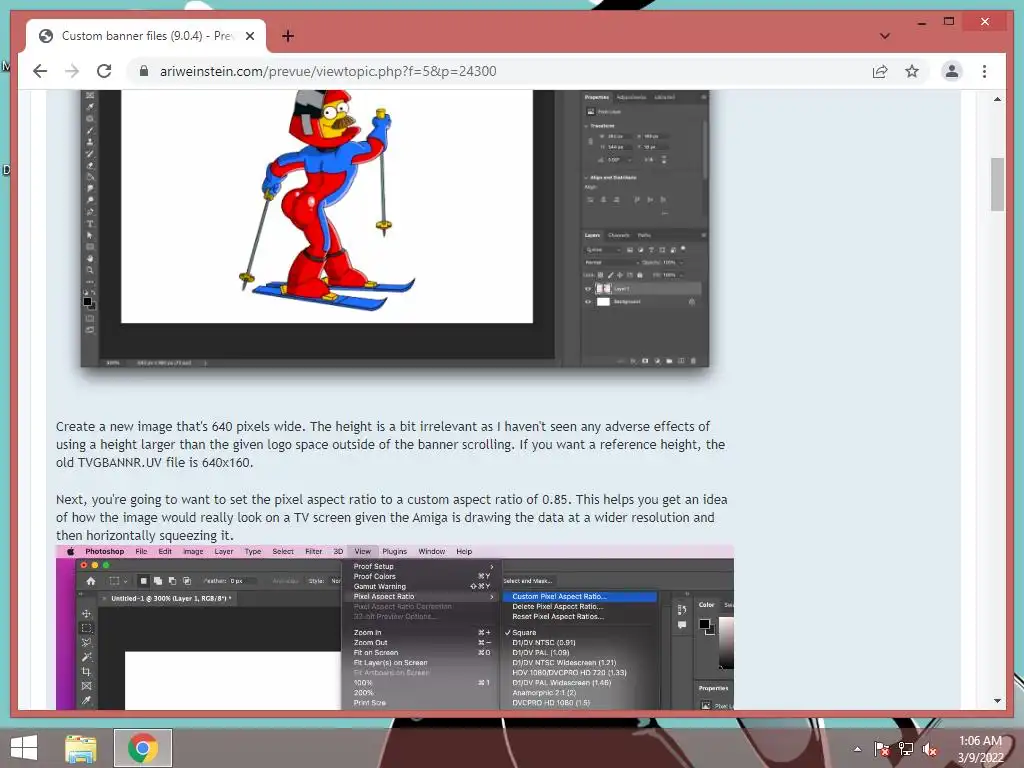Image resolution: width=1024 pixels, height=768 pixels.
Task: Share this page using the share icon
Action: (880, 71)
